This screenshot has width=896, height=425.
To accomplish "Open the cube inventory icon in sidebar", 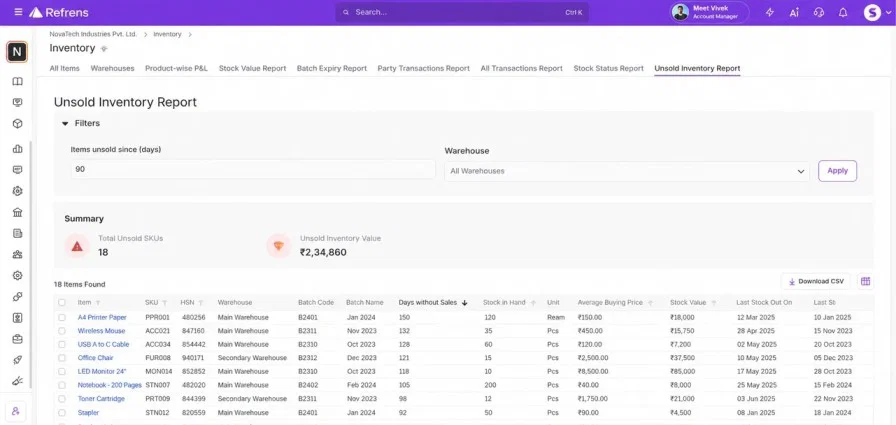I will click(17, 123).
